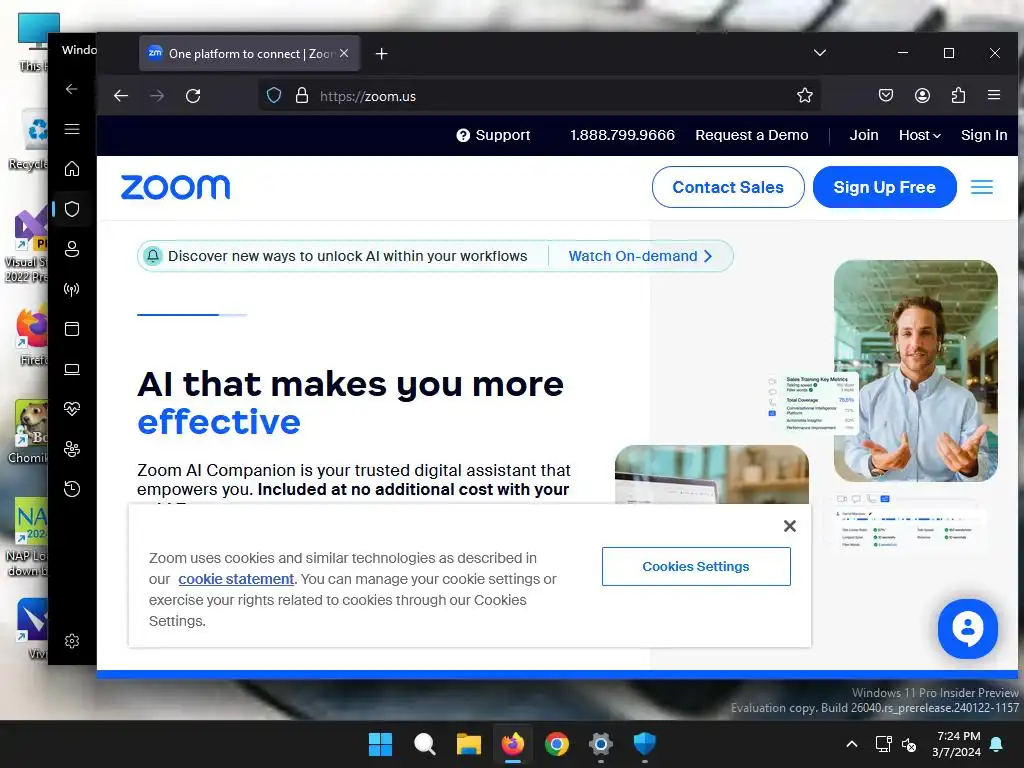The width and height of the screenshot is (1024, 768).
Task: Go back in Firefox browser
Action: click(x=121, y=96)
